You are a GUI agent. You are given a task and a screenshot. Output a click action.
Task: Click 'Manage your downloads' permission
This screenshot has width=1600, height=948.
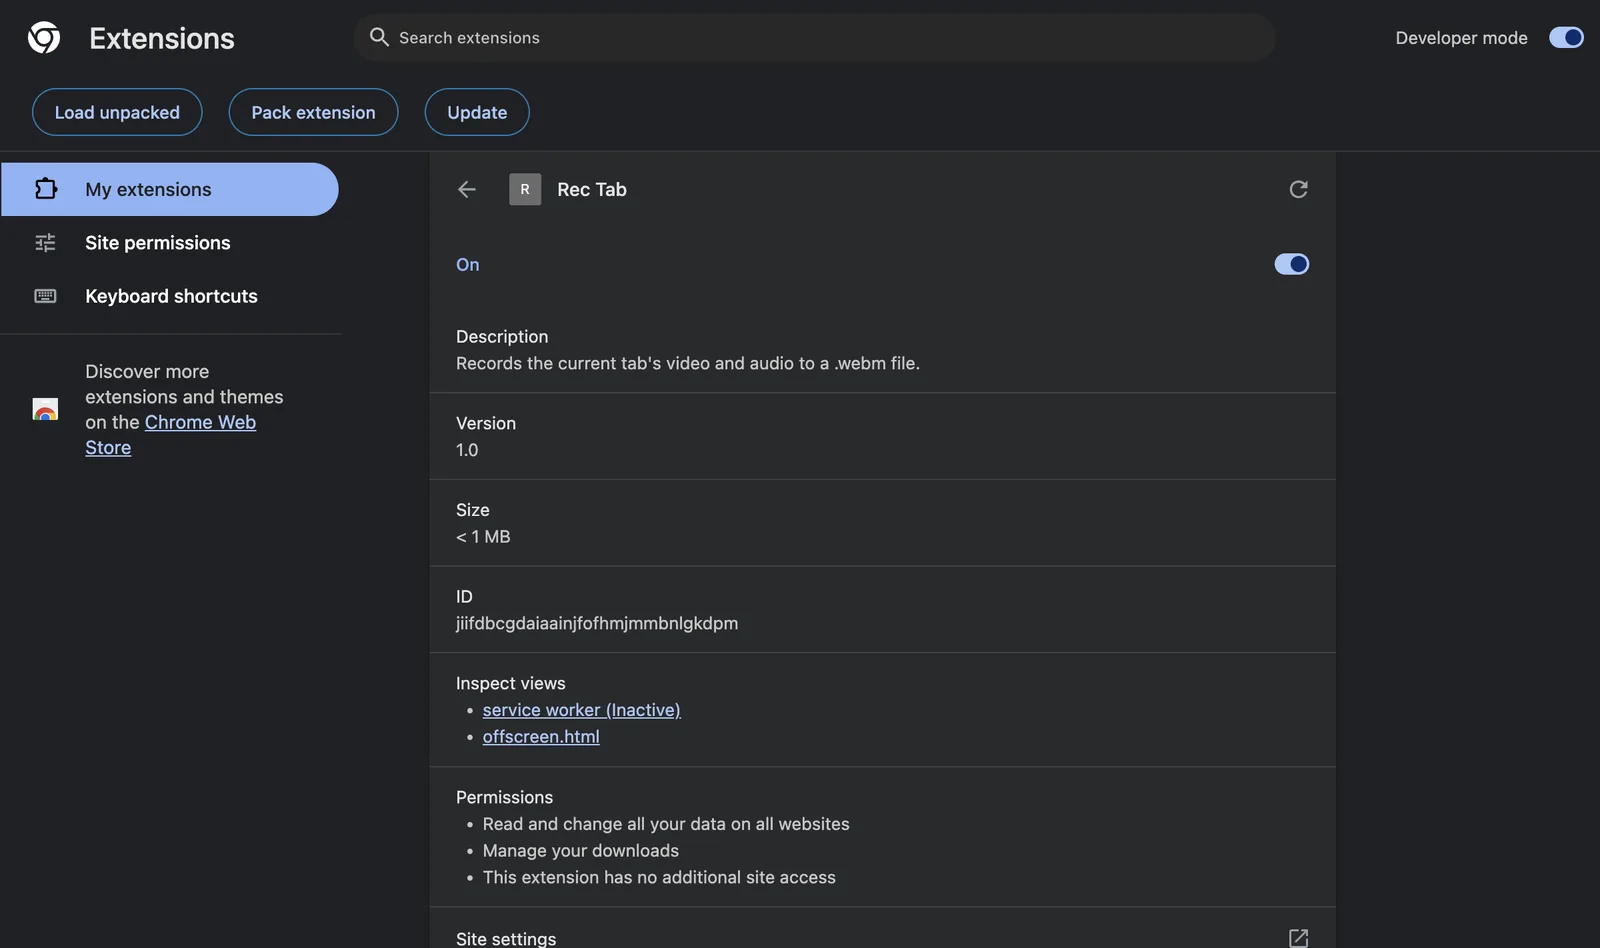pos(580,851)
